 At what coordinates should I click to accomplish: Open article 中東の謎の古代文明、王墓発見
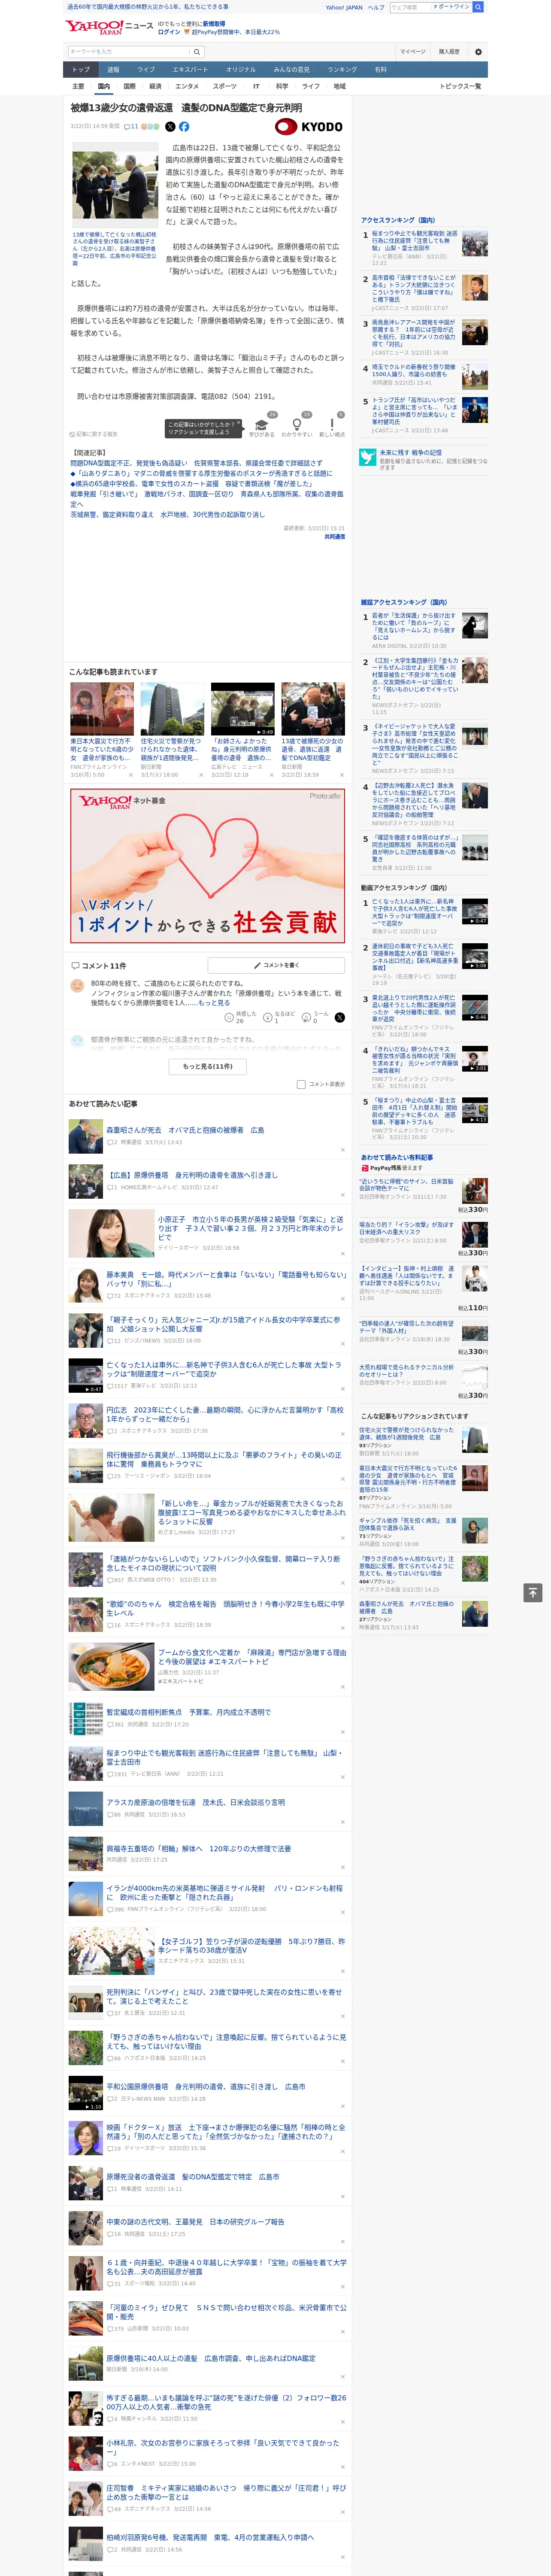click(x=195, y=2221)
